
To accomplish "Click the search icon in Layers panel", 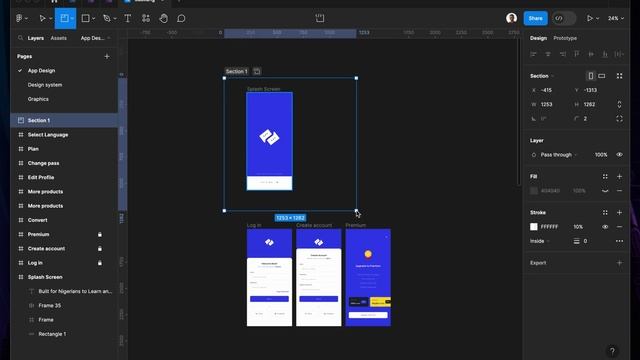I will pyautogui.click(x=20, y=38).
